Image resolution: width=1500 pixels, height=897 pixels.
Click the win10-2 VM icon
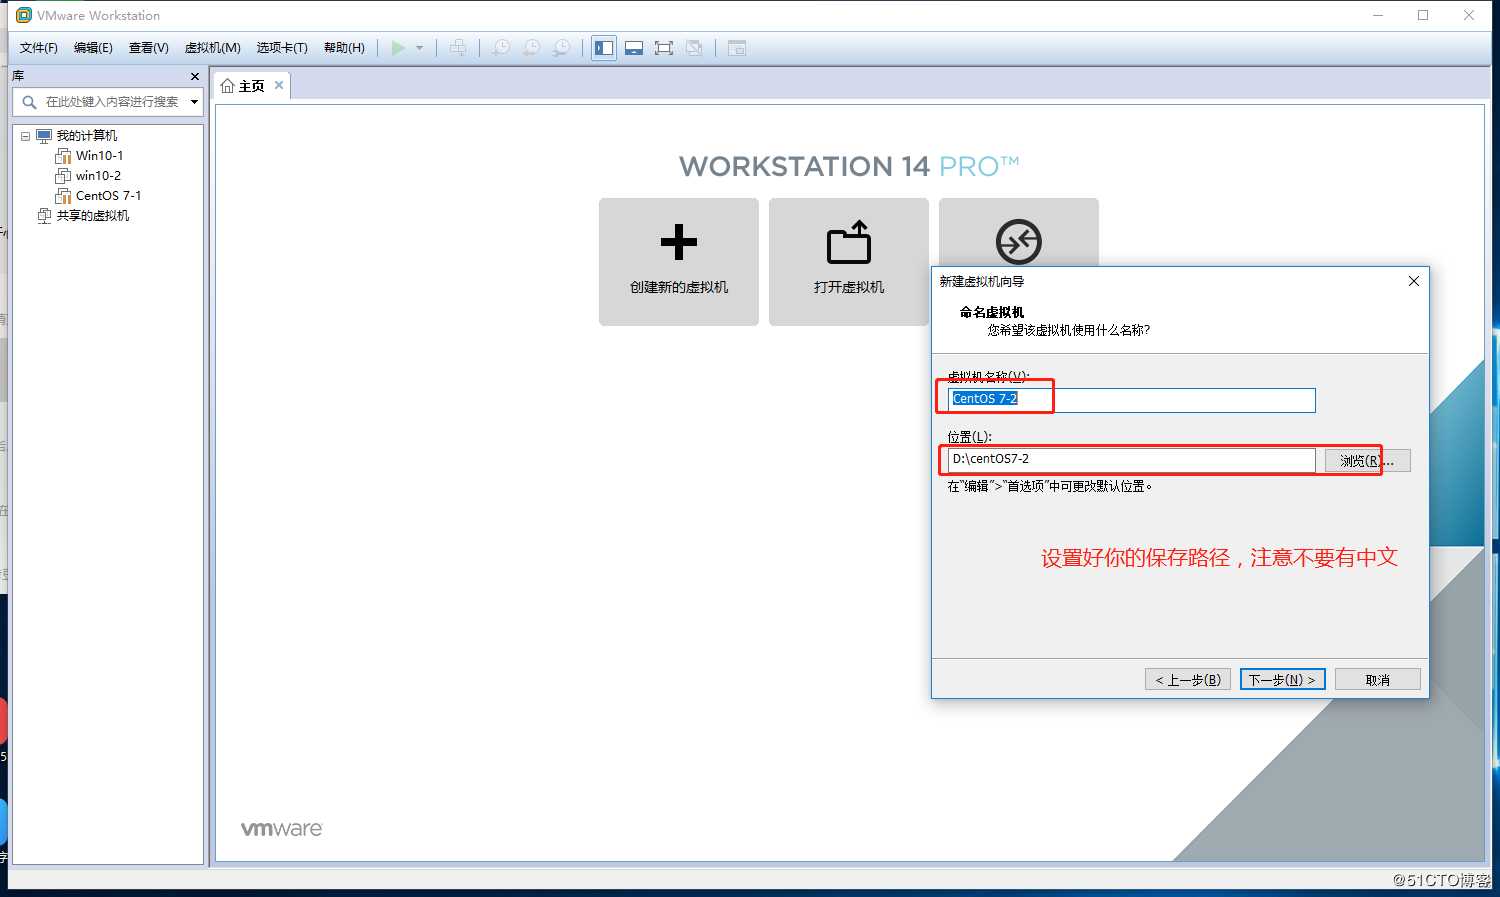[63, 176]
